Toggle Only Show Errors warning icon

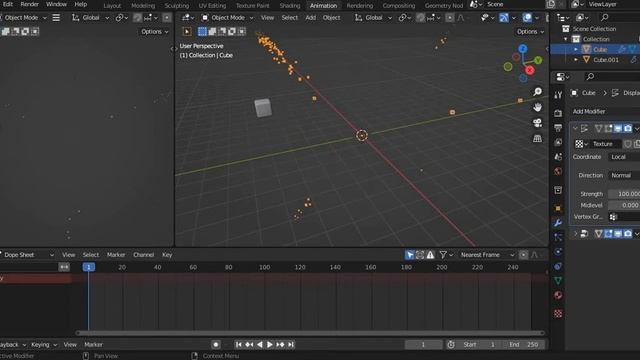click(x=430, y=255)
